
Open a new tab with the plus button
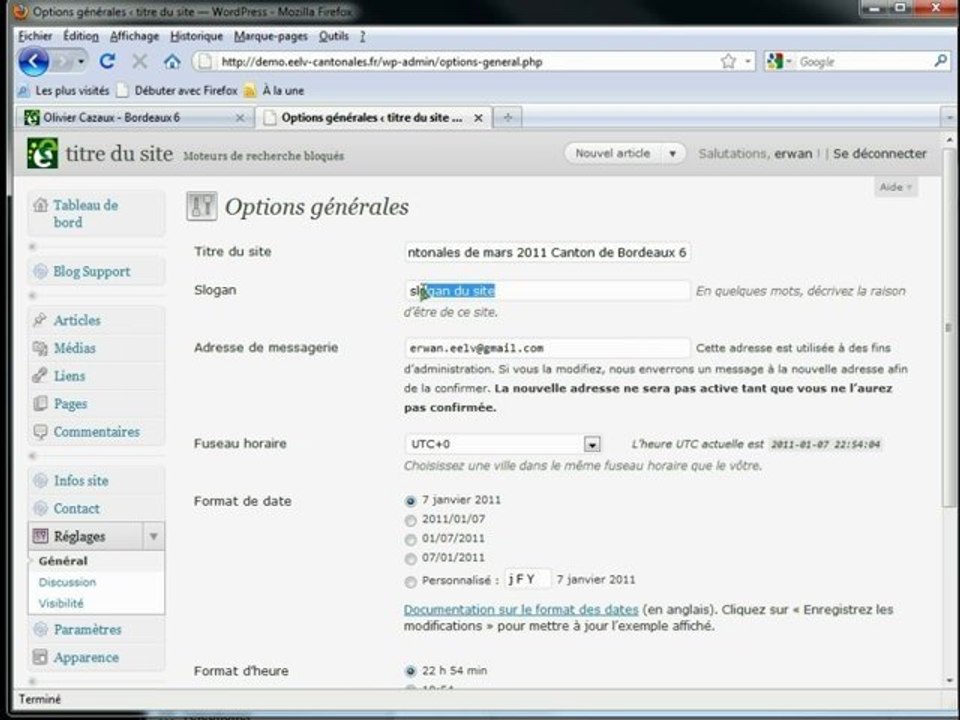(508, 118)
